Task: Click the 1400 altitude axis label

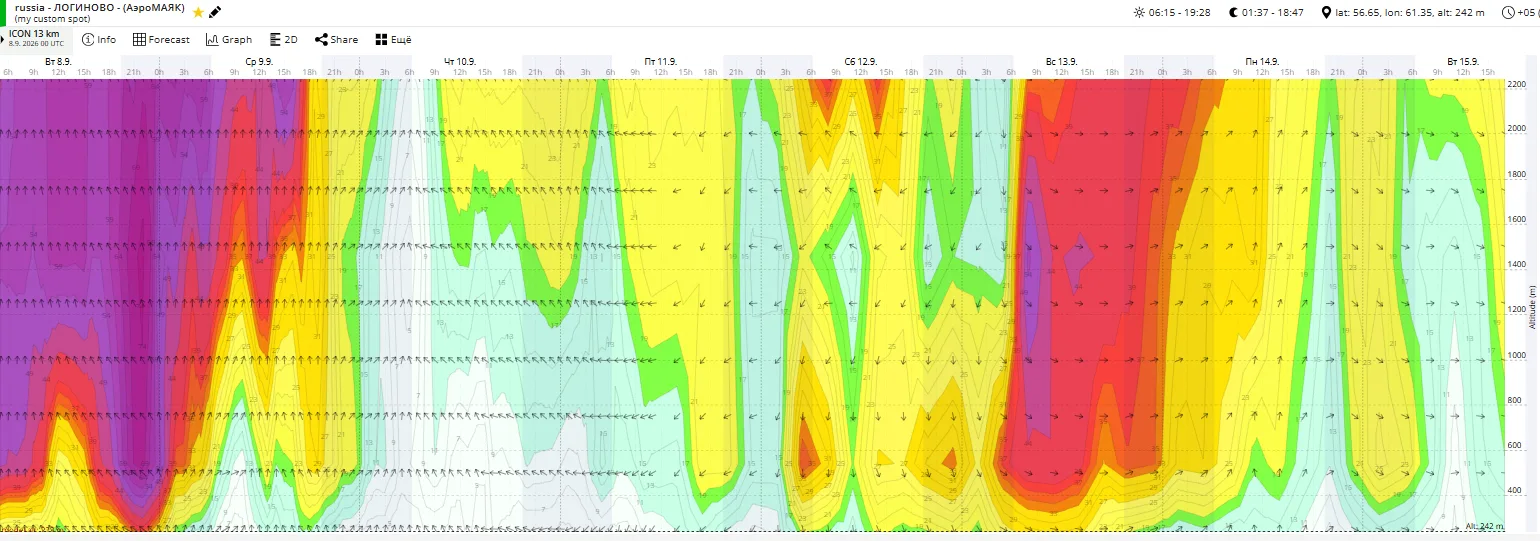Action: tap(1516, 265)
